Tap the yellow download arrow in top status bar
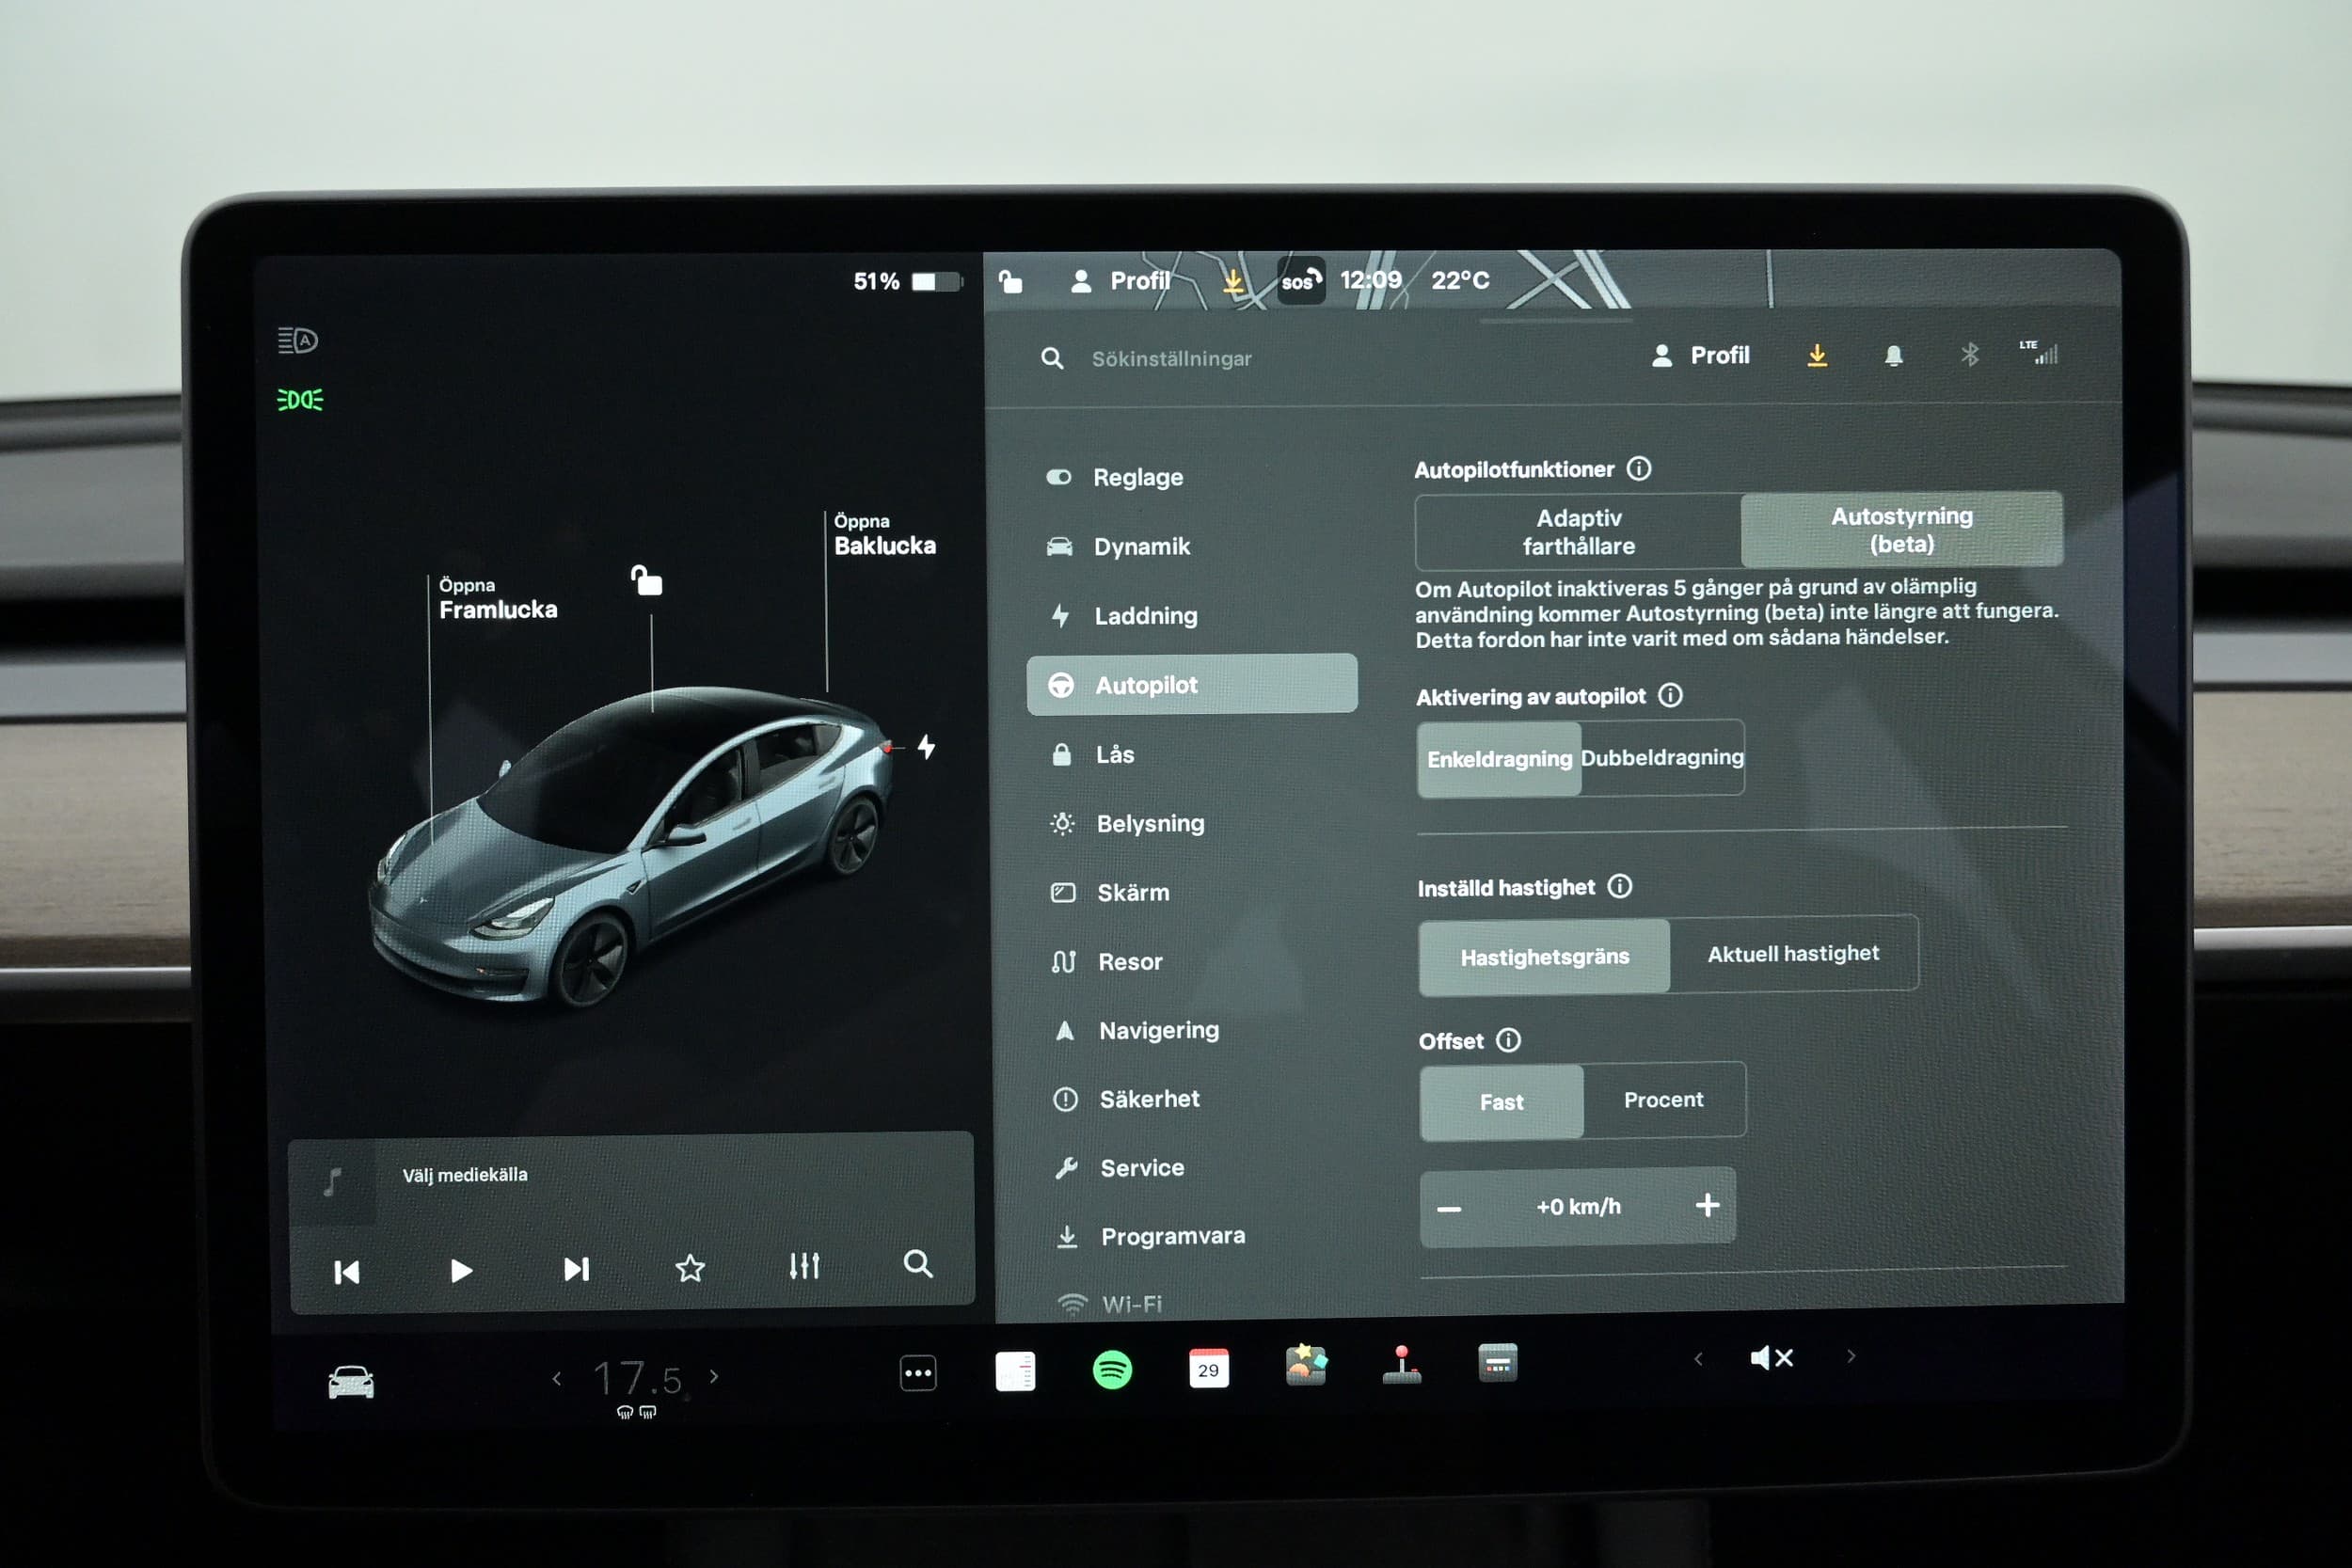2352x1568 pixels. click(x=1233, y=282)
